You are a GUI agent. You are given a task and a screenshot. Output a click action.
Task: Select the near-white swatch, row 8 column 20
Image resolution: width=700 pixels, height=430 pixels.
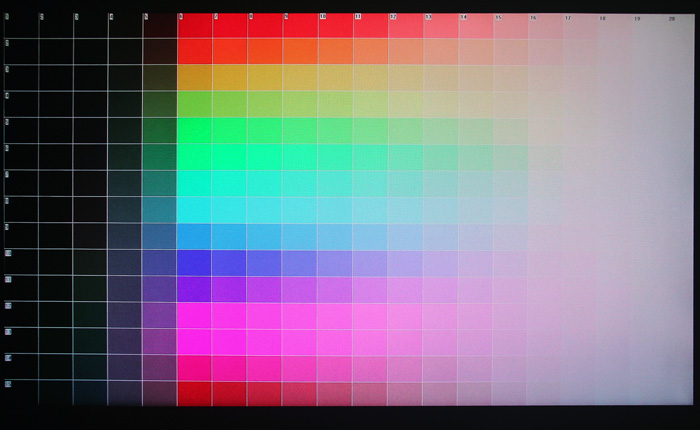677,209
